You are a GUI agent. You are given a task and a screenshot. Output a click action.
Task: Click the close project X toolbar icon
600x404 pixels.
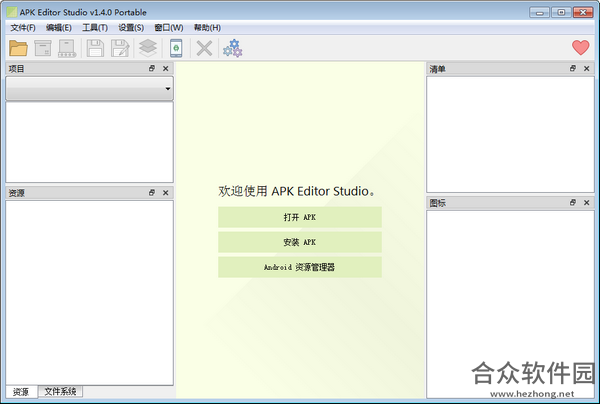pyautogui.click(x=204, y=49)
